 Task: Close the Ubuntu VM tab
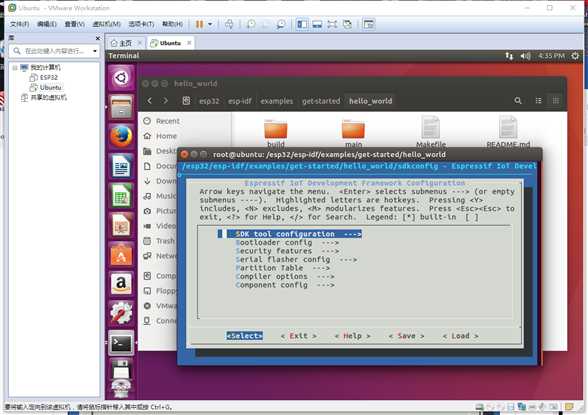(x=189, y=43)
